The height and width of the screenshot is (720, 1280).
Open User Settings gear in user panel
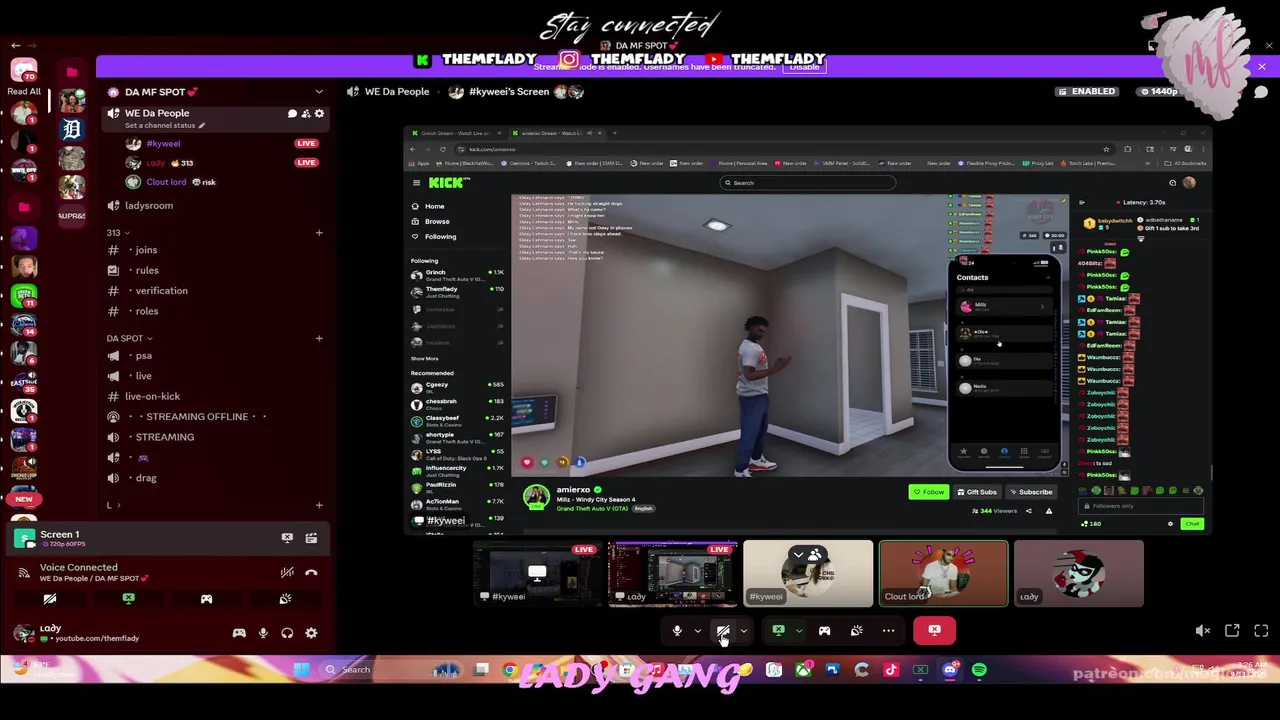click(311, 633)
